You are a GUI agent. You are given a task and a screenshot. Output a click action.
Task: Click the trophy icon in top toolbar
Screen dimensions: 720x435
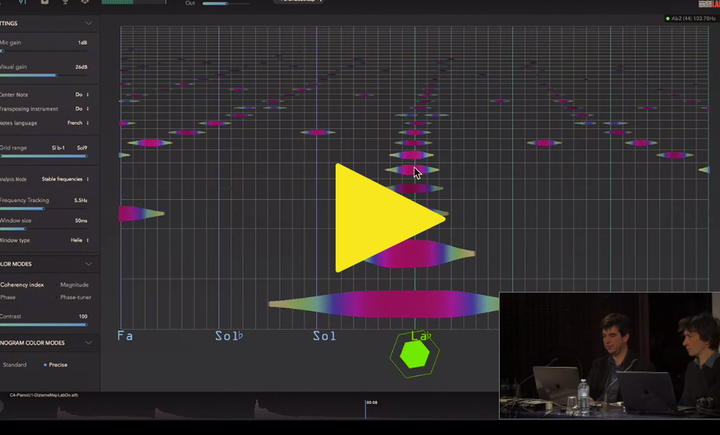coord(65,3)
